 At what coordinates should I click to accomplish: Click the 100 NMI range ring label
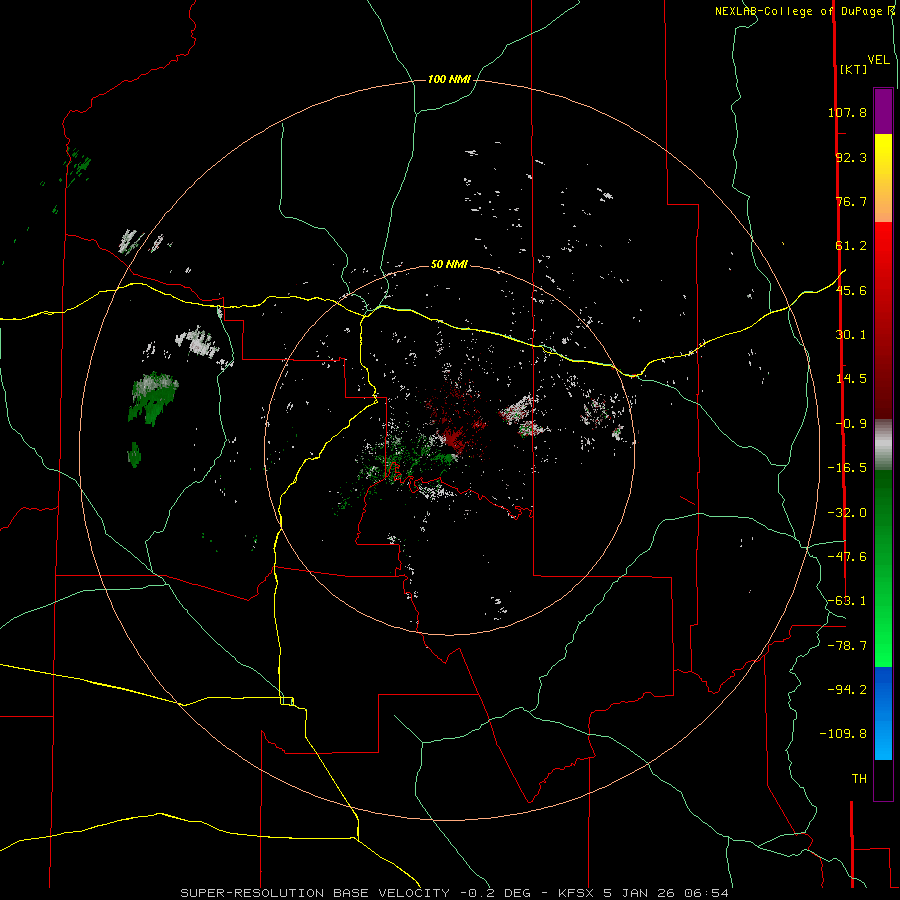pyautogui.click(x=449, y=79)
